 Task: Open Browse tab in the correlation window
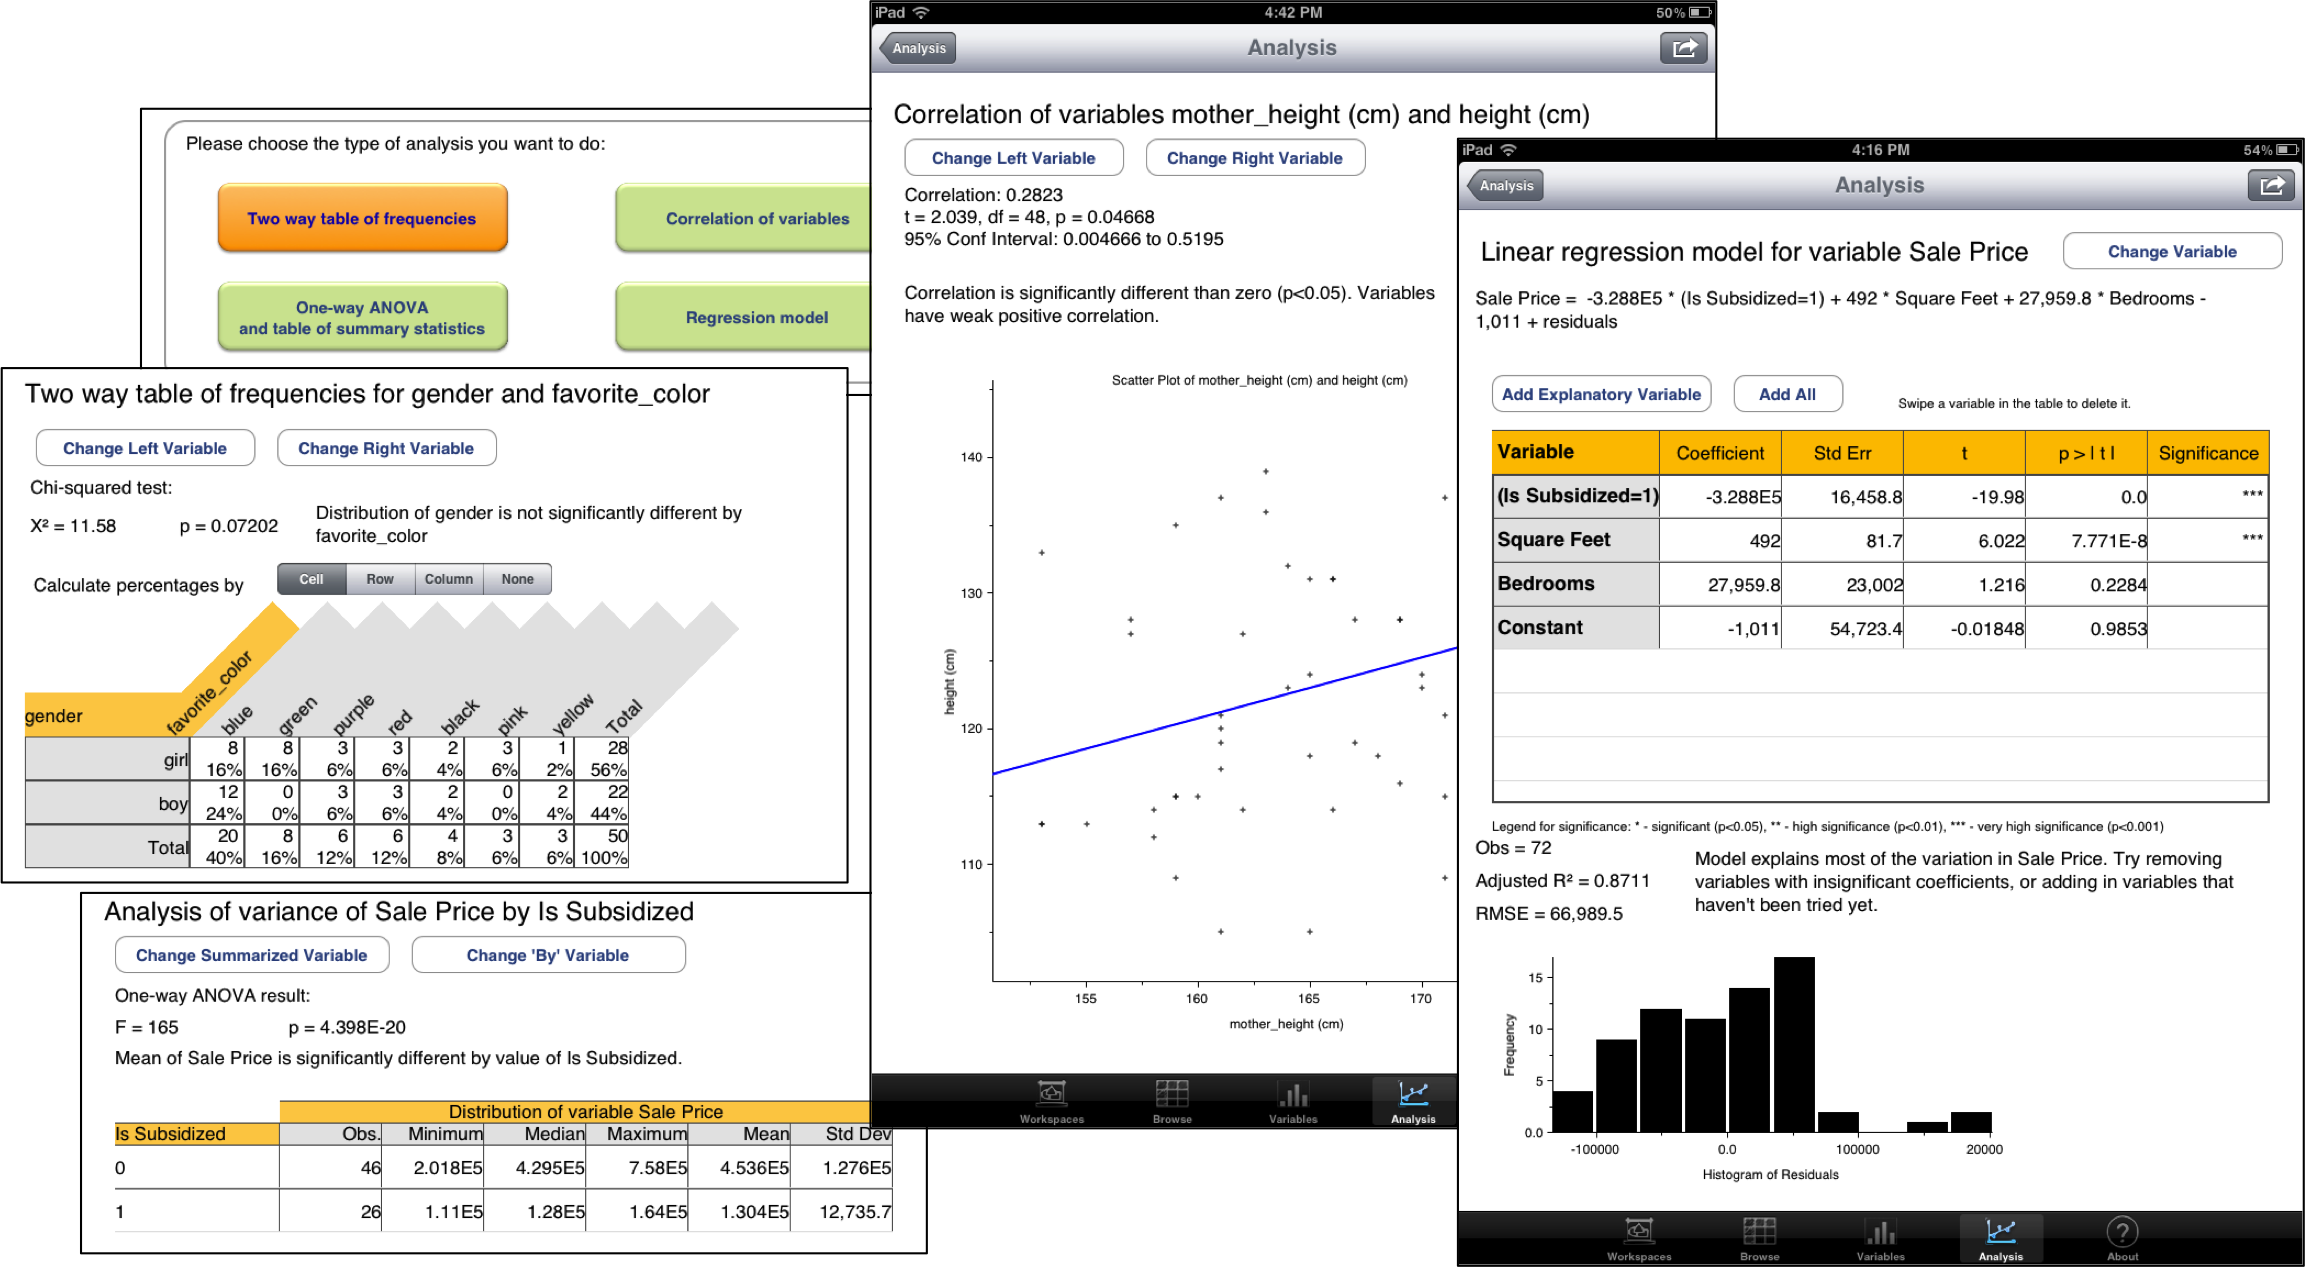click(x=1172, y=1102)
